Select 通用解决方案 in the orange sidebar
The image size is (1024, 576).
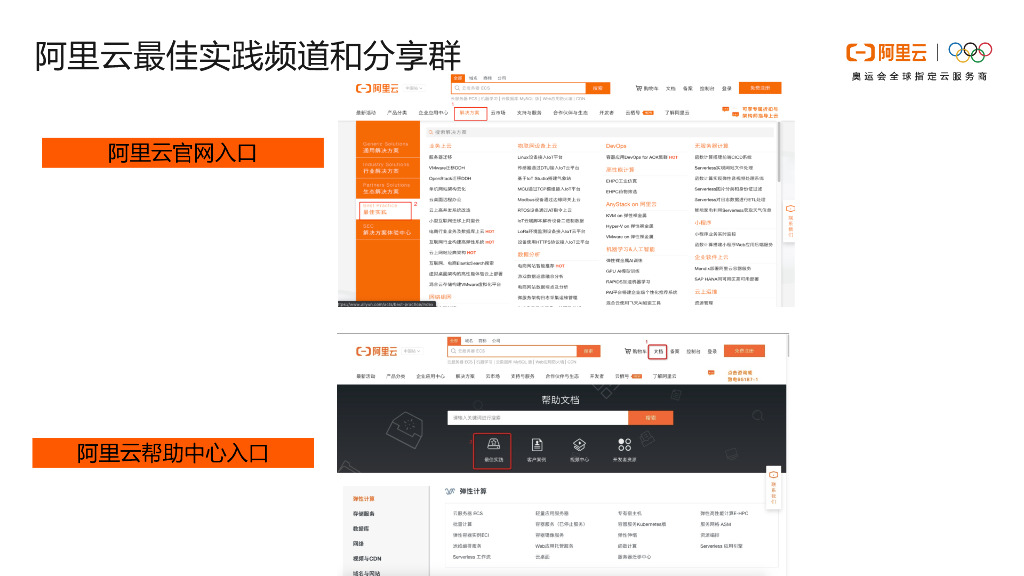[386, 148]
